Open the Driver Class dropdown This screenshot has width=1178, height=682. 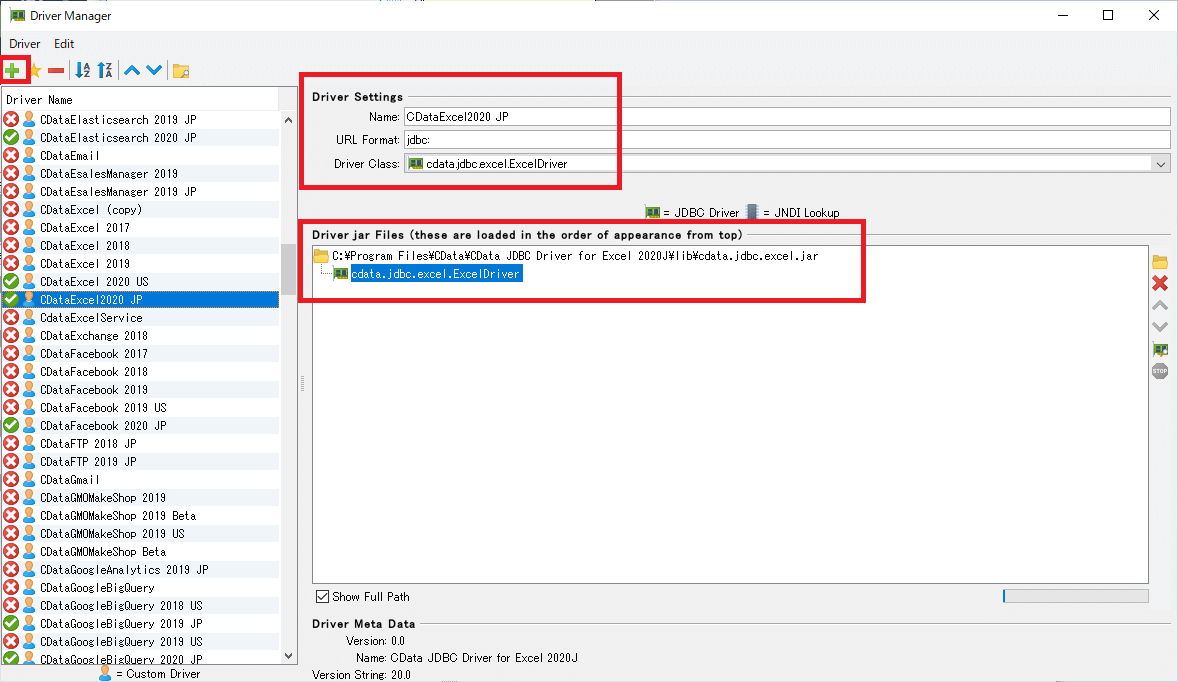pyautogui.click(x=1161, y=164)
